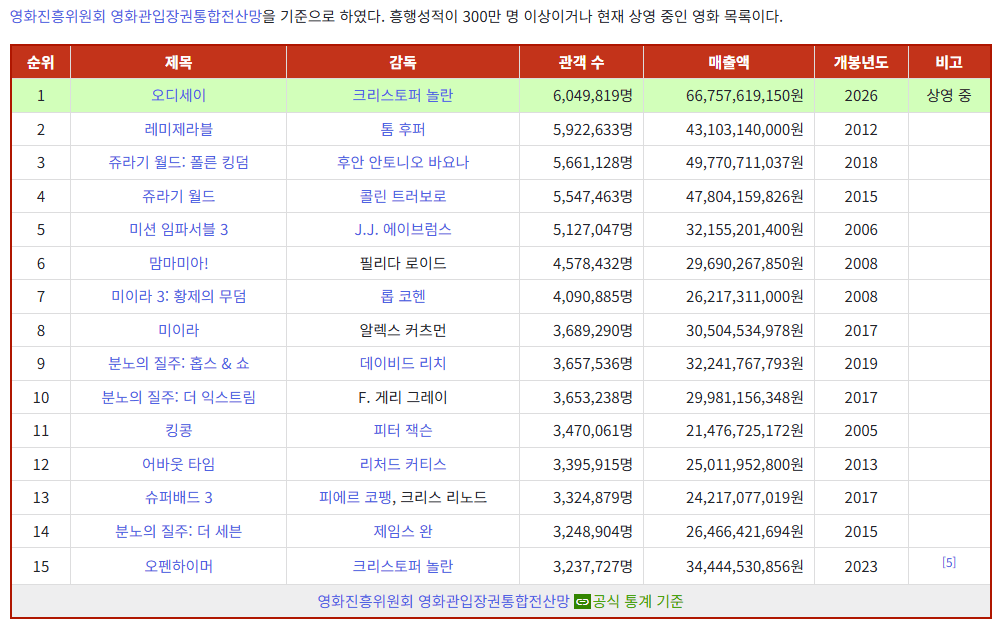Click director name 크리스 리노드
This screenshot has width=1003, height=636.
tap(444, 498)
